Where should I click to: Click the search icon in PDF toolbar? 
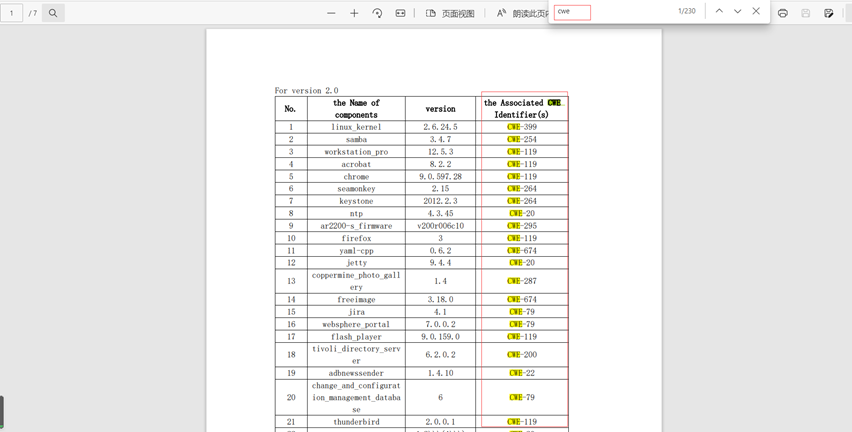53,13
